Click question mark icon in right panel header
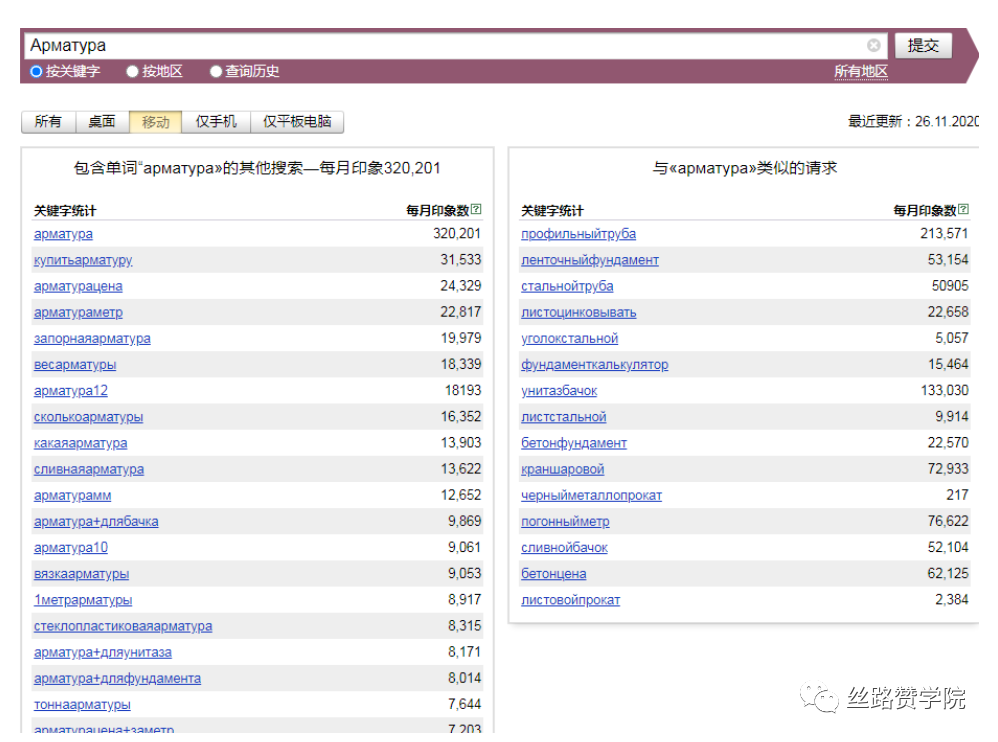 click(962, 209)
